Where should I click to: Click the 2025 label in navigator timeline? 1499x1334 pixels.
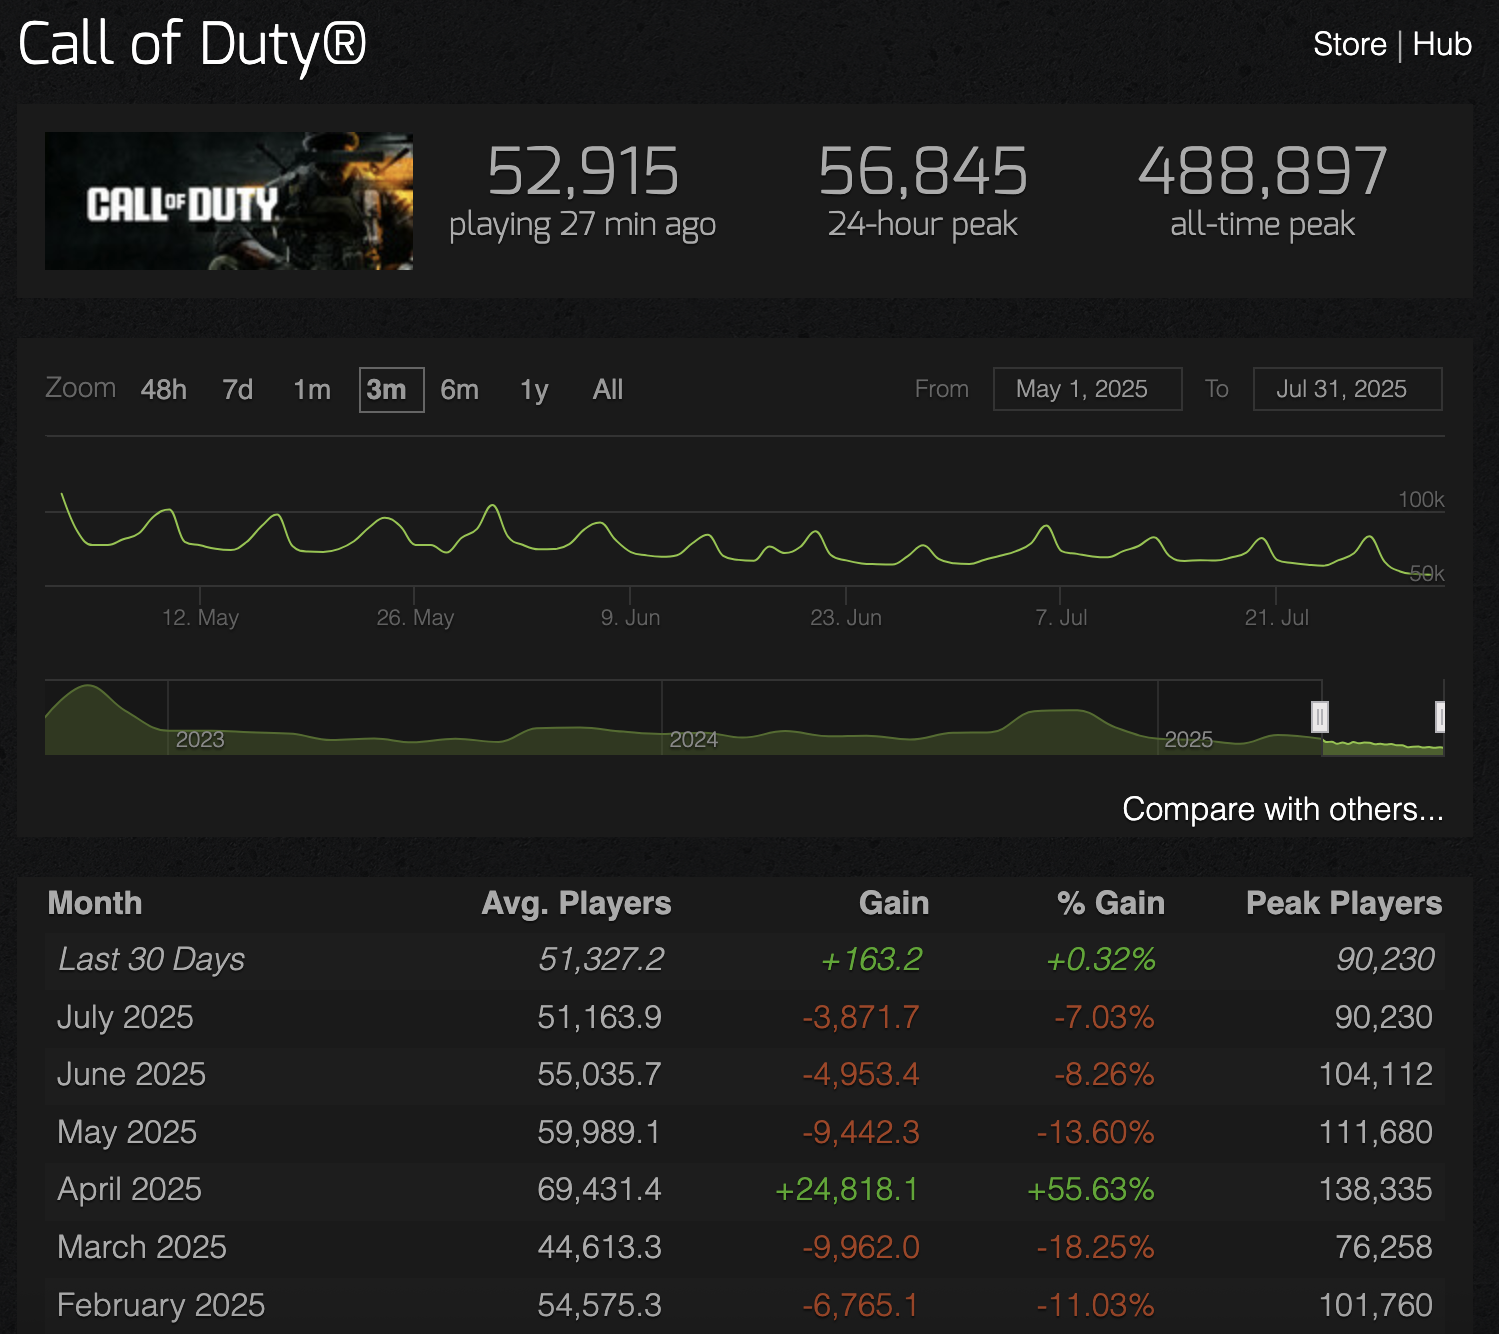pyautogui.click(x=1188, y=739)
